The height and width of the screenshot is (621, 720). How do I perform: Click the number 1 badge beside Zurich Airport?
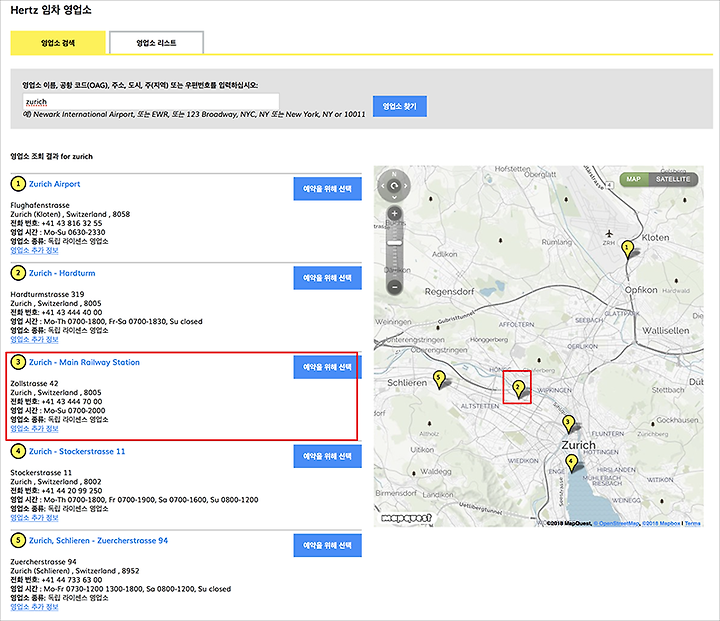[x=18, y=184]
